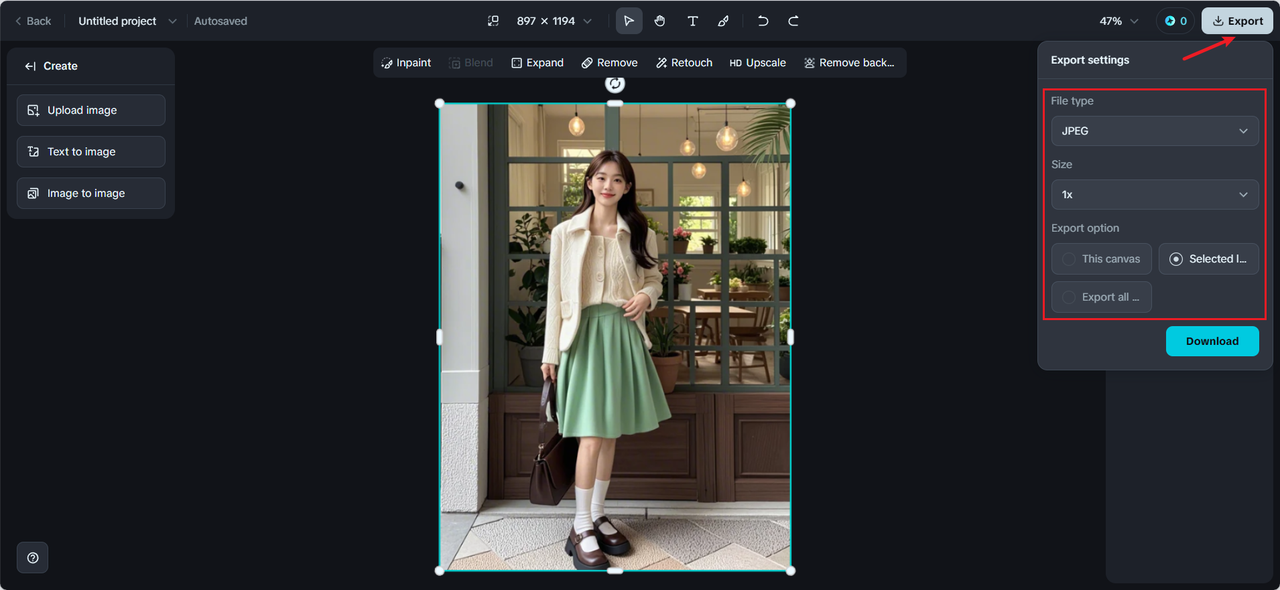The image size is (1280, 590).
Task: Click Remove background tool
Action: click(x=849, y=63)
